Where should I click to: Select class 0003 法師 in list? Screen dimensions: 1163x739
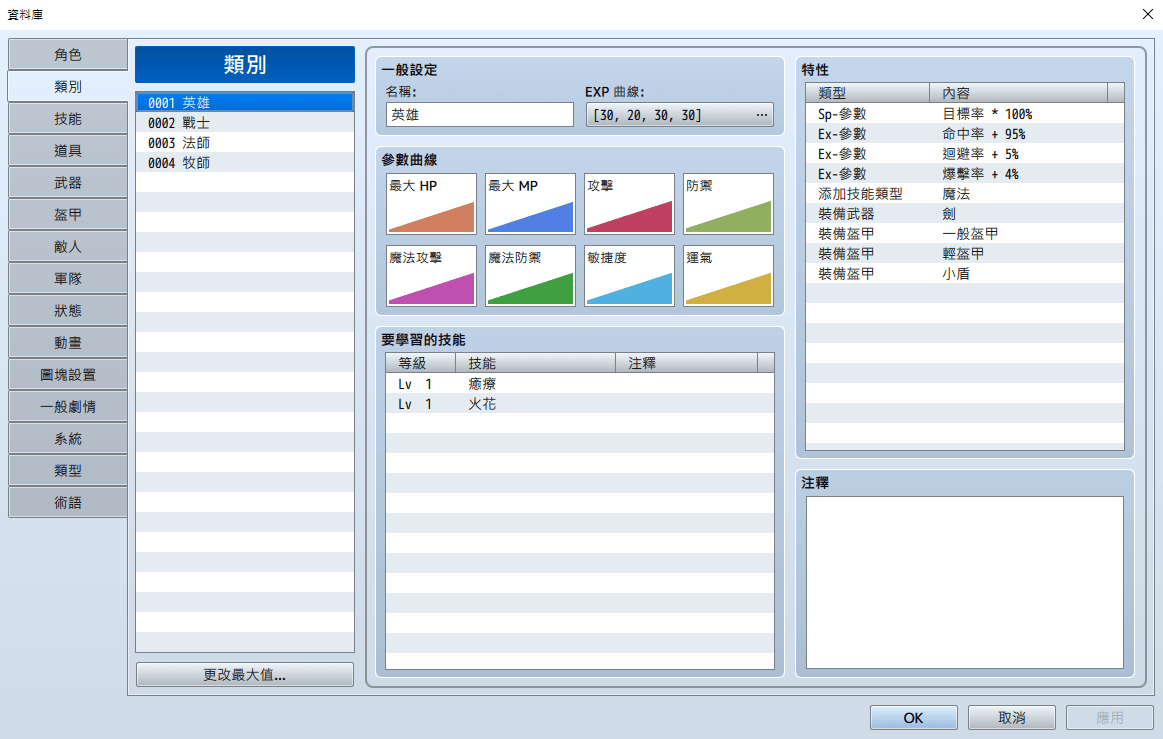point(245,142)
